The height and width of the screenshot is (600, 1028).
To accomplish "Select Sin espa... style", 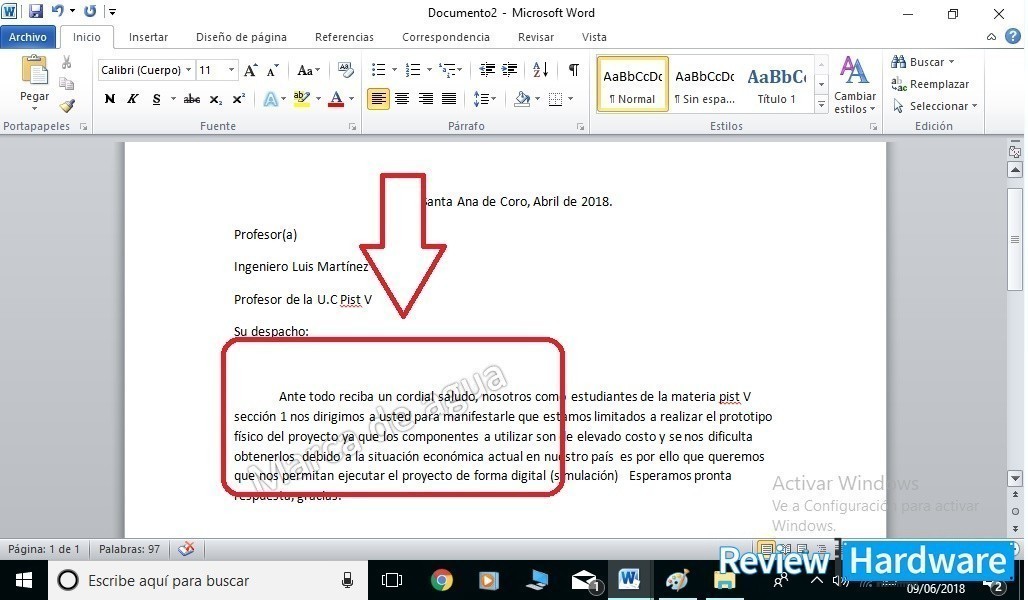I will pyautogui.click(x=705, y=84).
